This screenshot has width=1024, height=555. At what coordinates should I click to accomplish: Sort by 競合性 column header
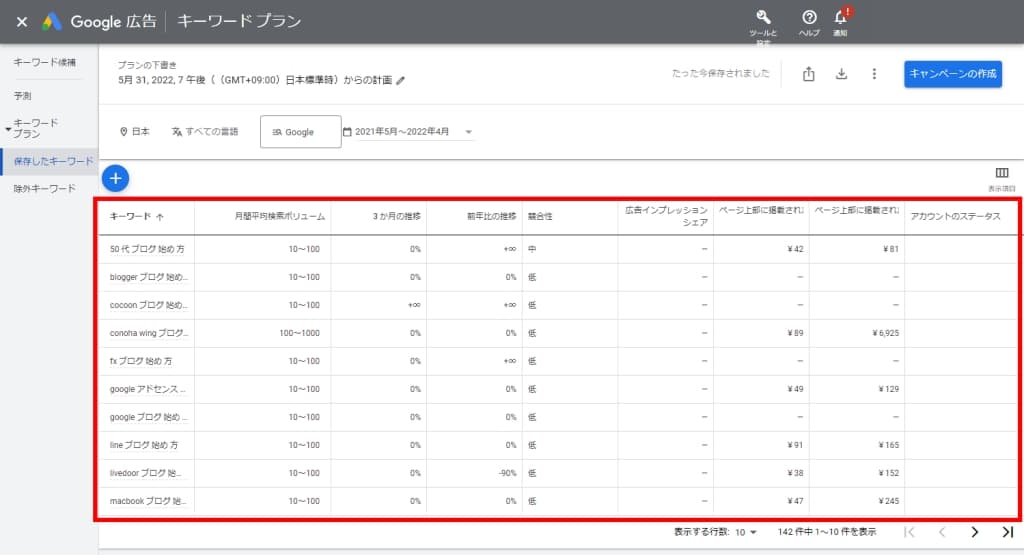pyautogui.click(x=540, y=216)
